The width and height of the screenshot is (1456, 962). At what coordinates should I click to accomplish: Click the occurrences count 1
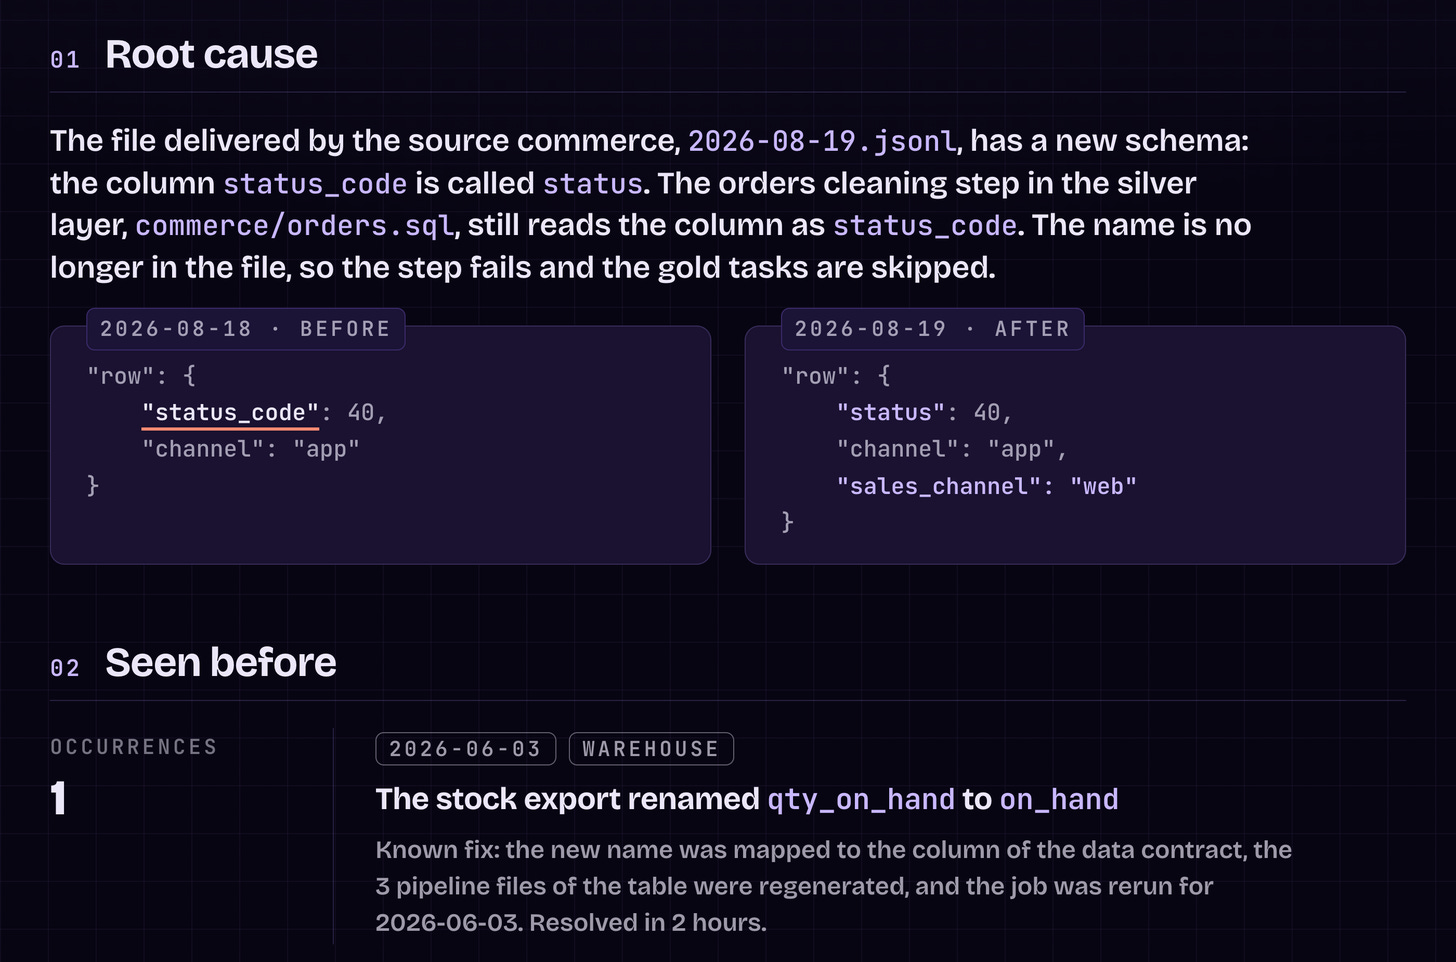pos(59,799)
